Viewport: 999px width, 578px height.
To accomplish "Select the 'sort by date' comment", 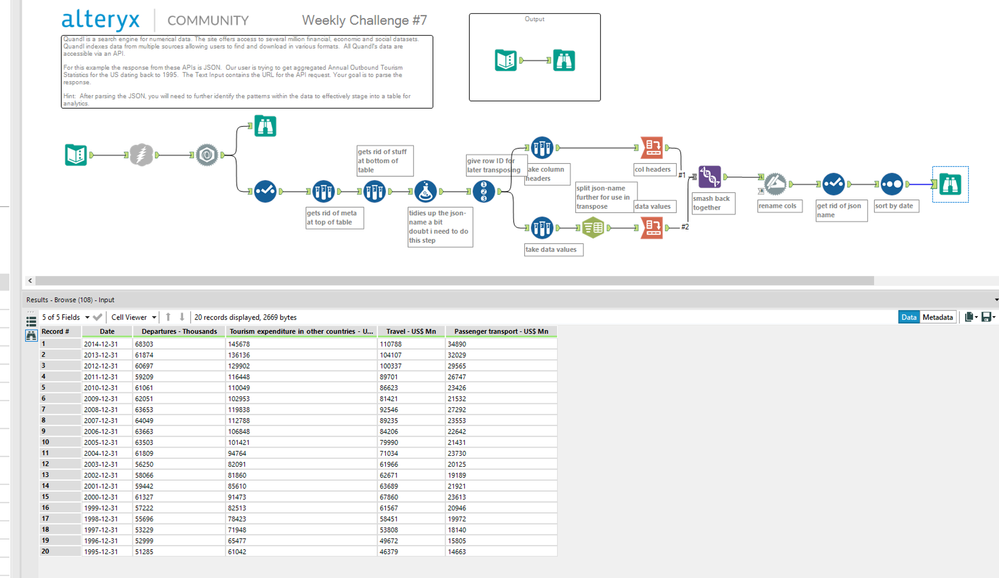I will tap(895, 206).
